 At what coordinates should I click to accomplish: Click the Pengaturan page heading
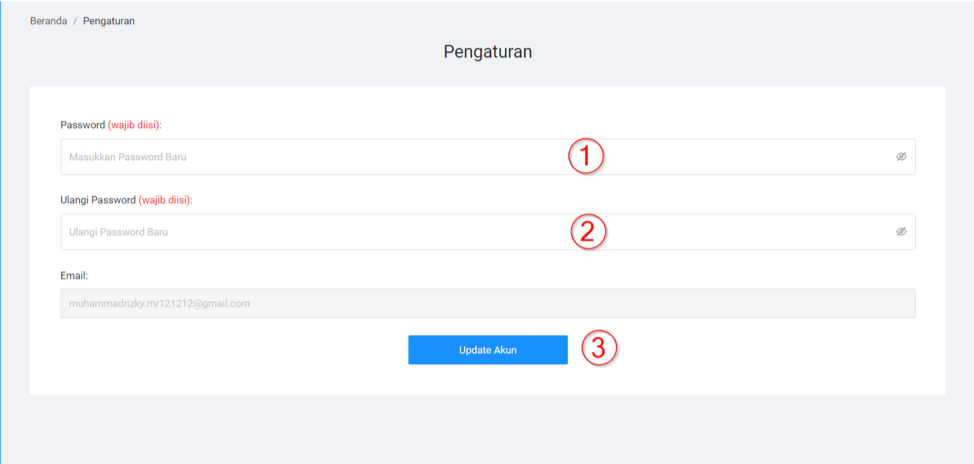pyautogui.click(x=487, y=52)
